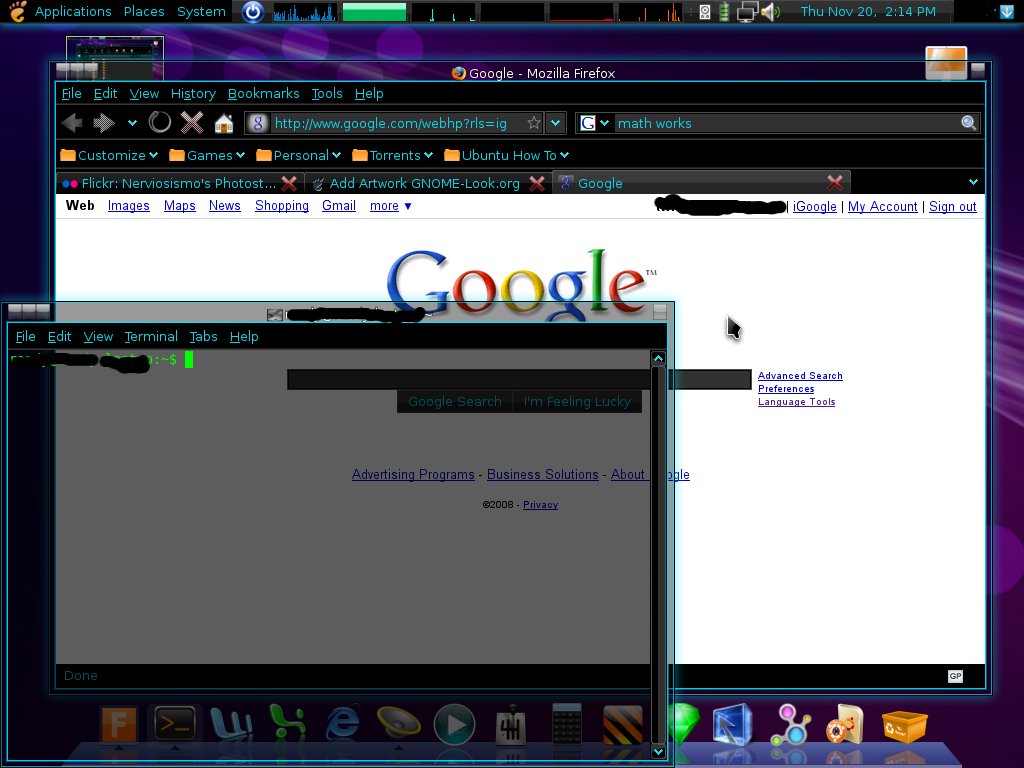Screen dimensions: 1024x768
Task: Open Places menu in top panel
Action: click(144, 11)
